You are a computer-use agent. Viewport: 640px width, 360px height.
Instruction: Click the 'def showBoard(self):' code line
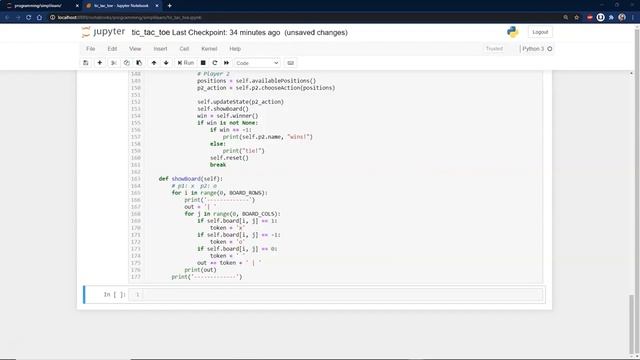point(191,179)
